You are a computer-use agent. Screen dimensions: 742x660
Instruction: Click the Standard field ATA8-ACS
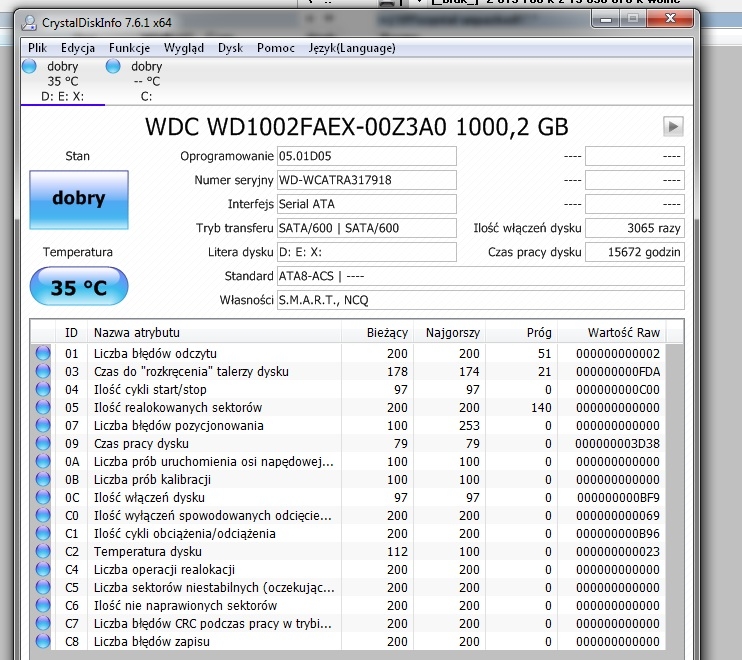[x=481, y=276]
